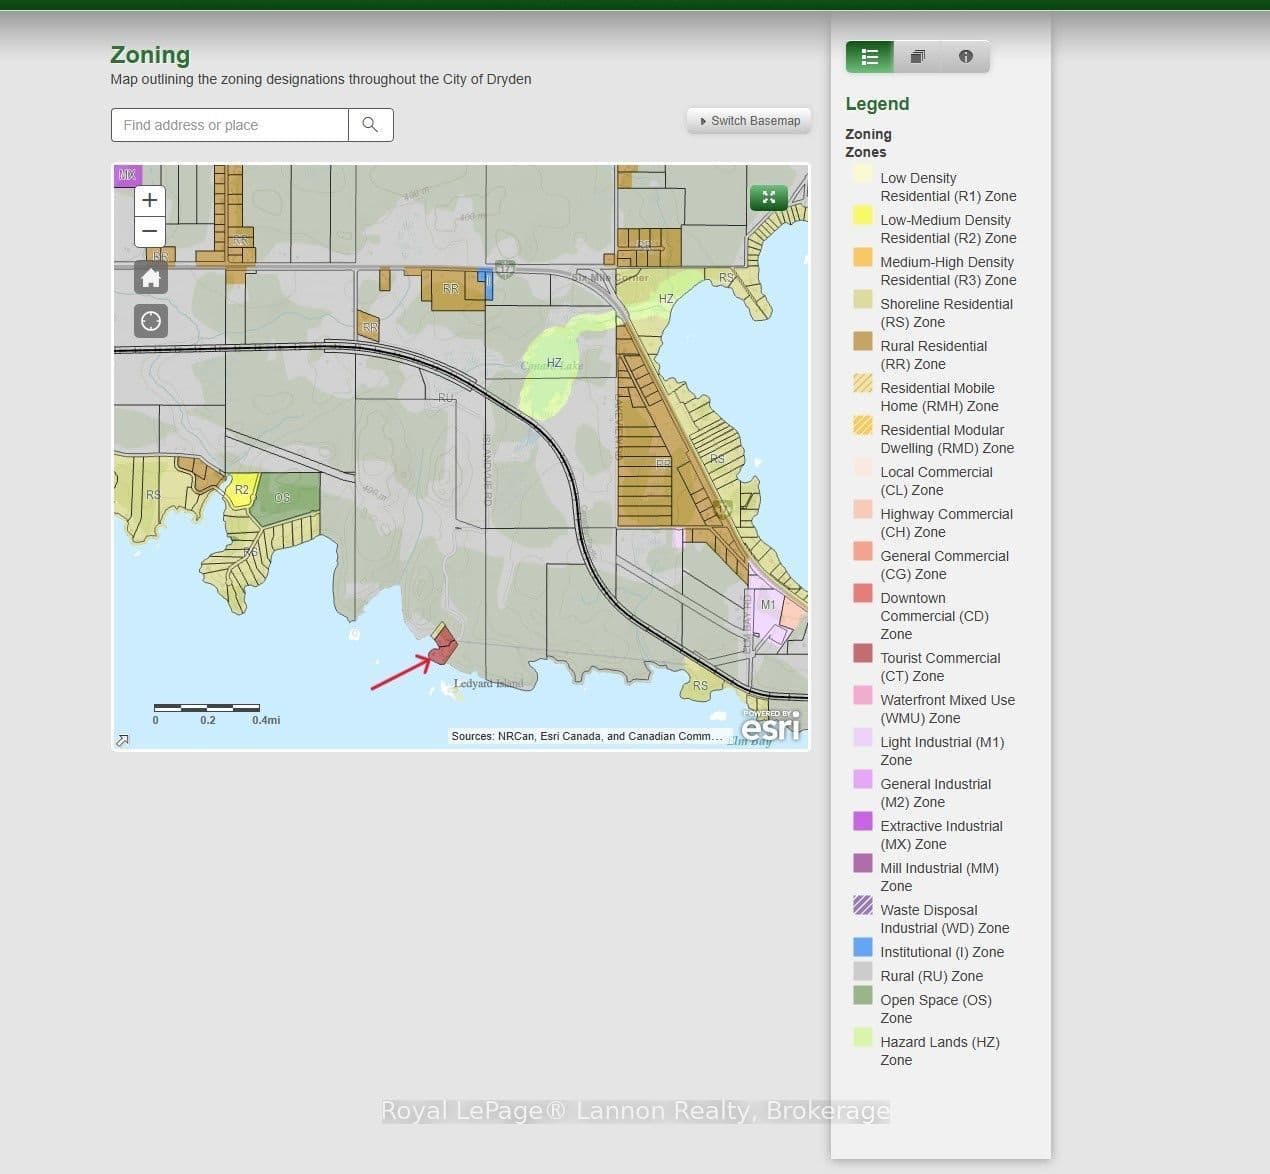Zoom in on the zoning map

(149, 200)
